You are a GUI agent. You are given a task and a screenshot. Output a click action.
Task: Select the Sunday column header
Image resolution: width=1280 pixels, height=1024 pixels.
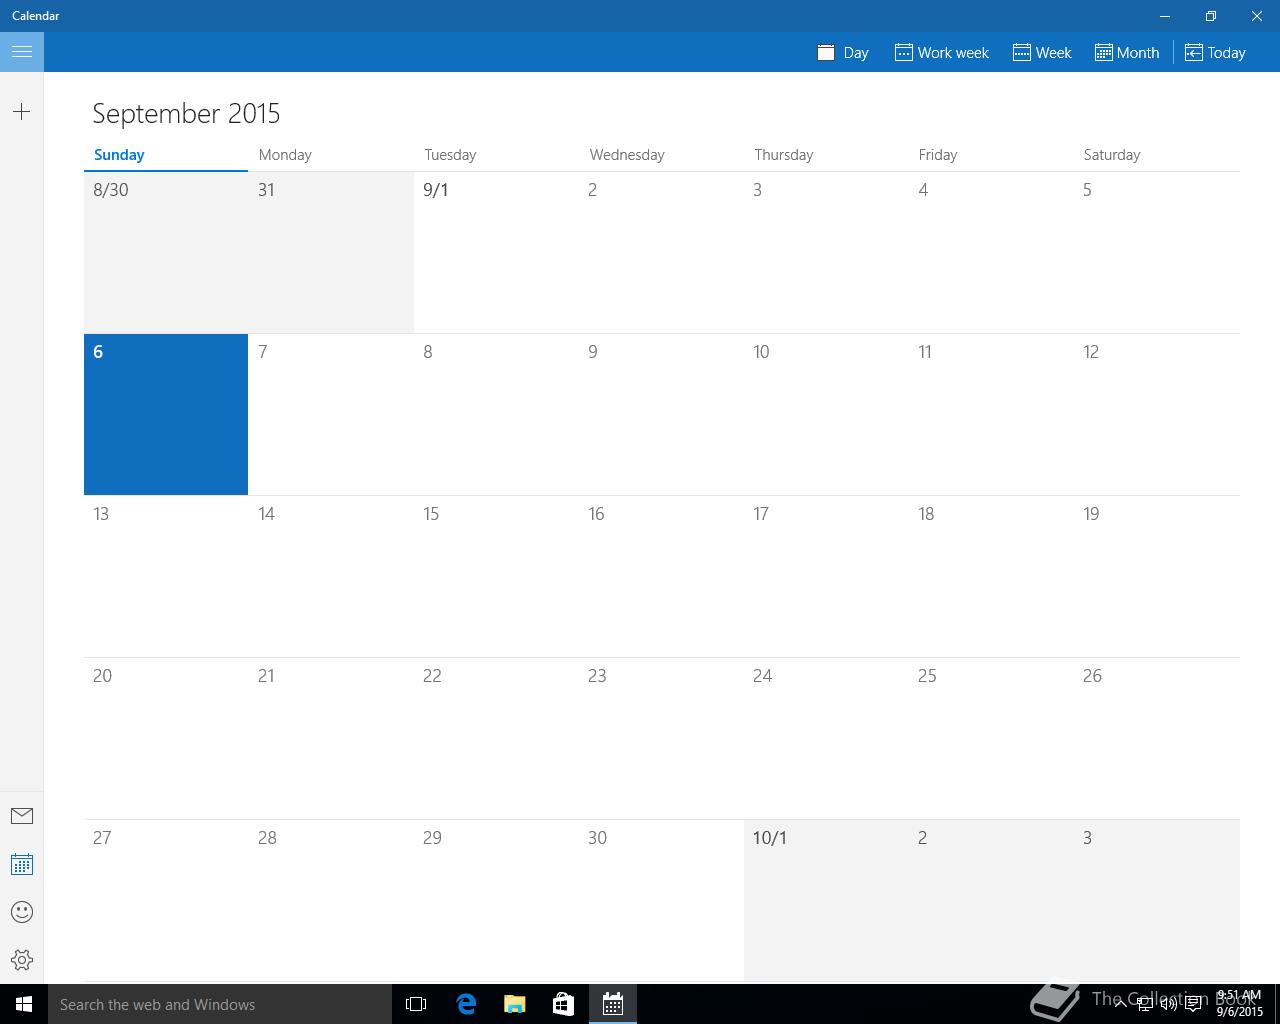[x=119, y=155]
